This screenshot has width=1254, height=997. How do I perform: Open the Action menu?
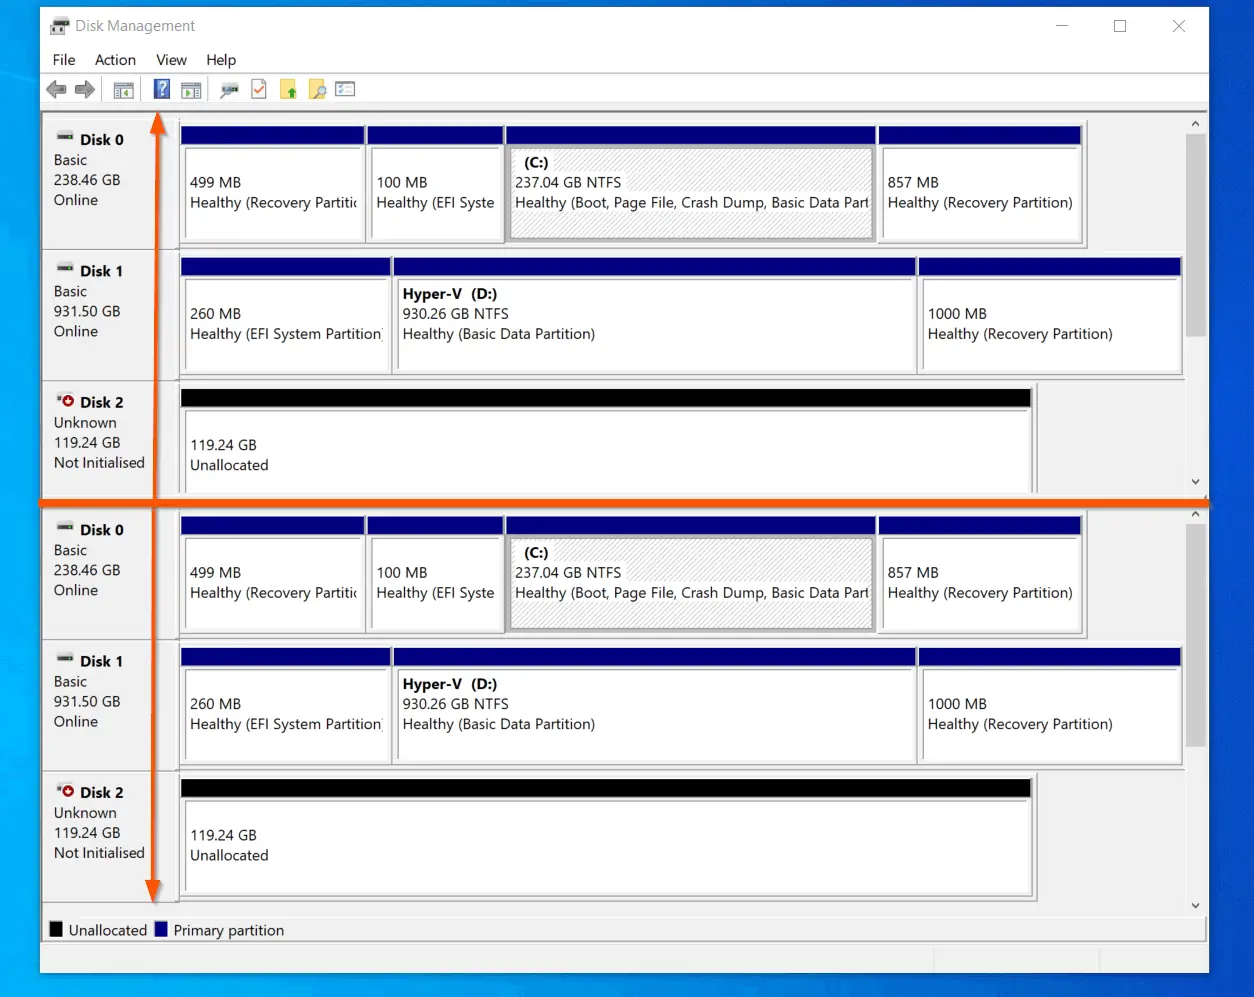[x=115, y=60]
